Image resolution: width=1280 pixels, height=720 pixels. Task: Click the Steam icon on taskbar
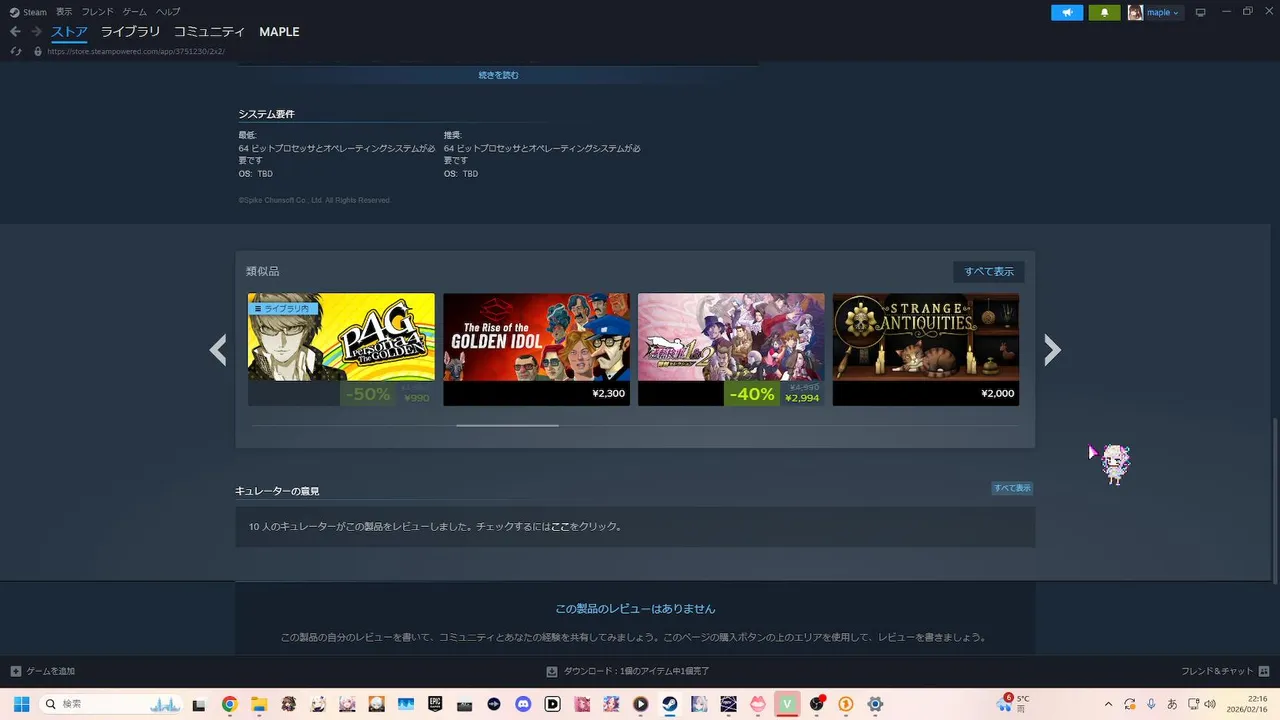click(x=670, y=704)
